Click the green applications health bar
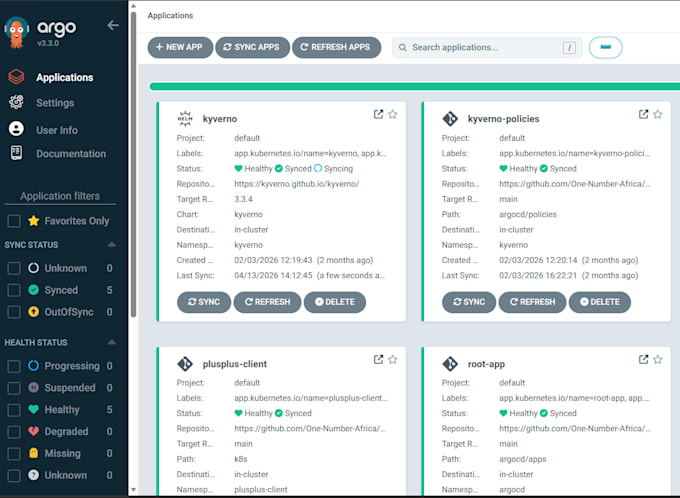Image resolution: width=680 pixels, height=498 pixels. point(415,86)
